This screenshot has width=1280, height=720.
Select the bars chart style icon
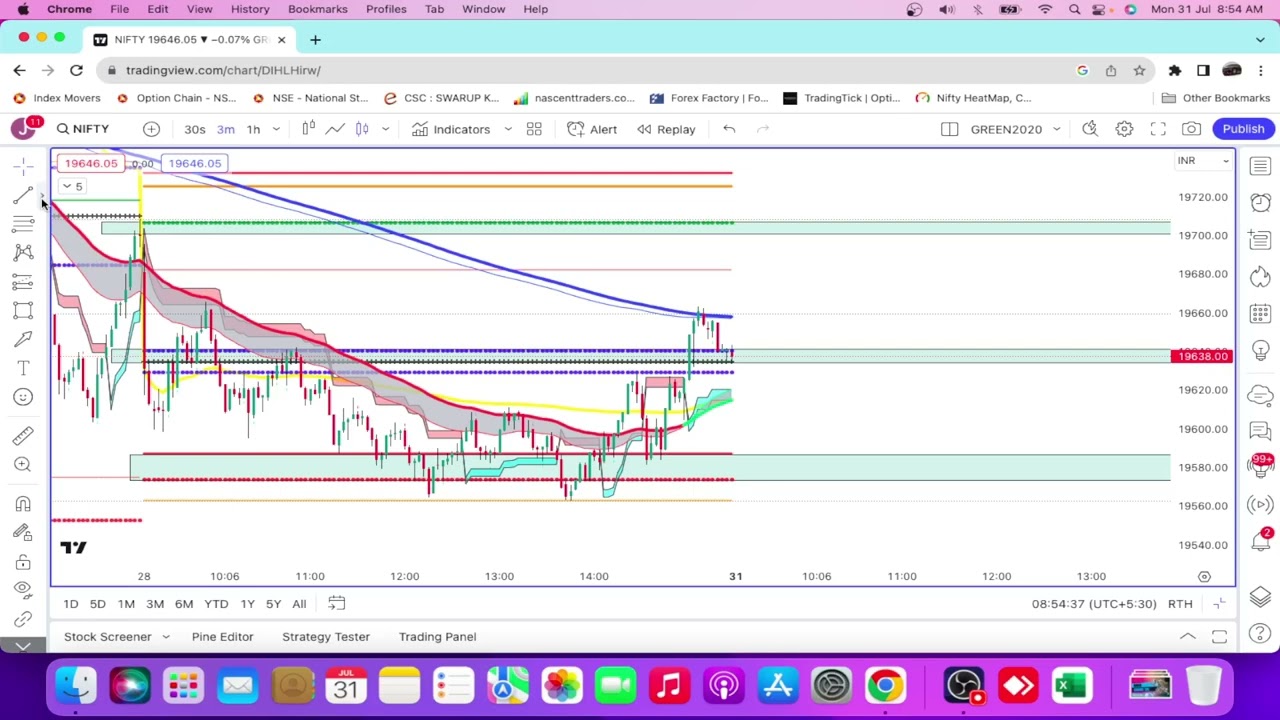308,129
